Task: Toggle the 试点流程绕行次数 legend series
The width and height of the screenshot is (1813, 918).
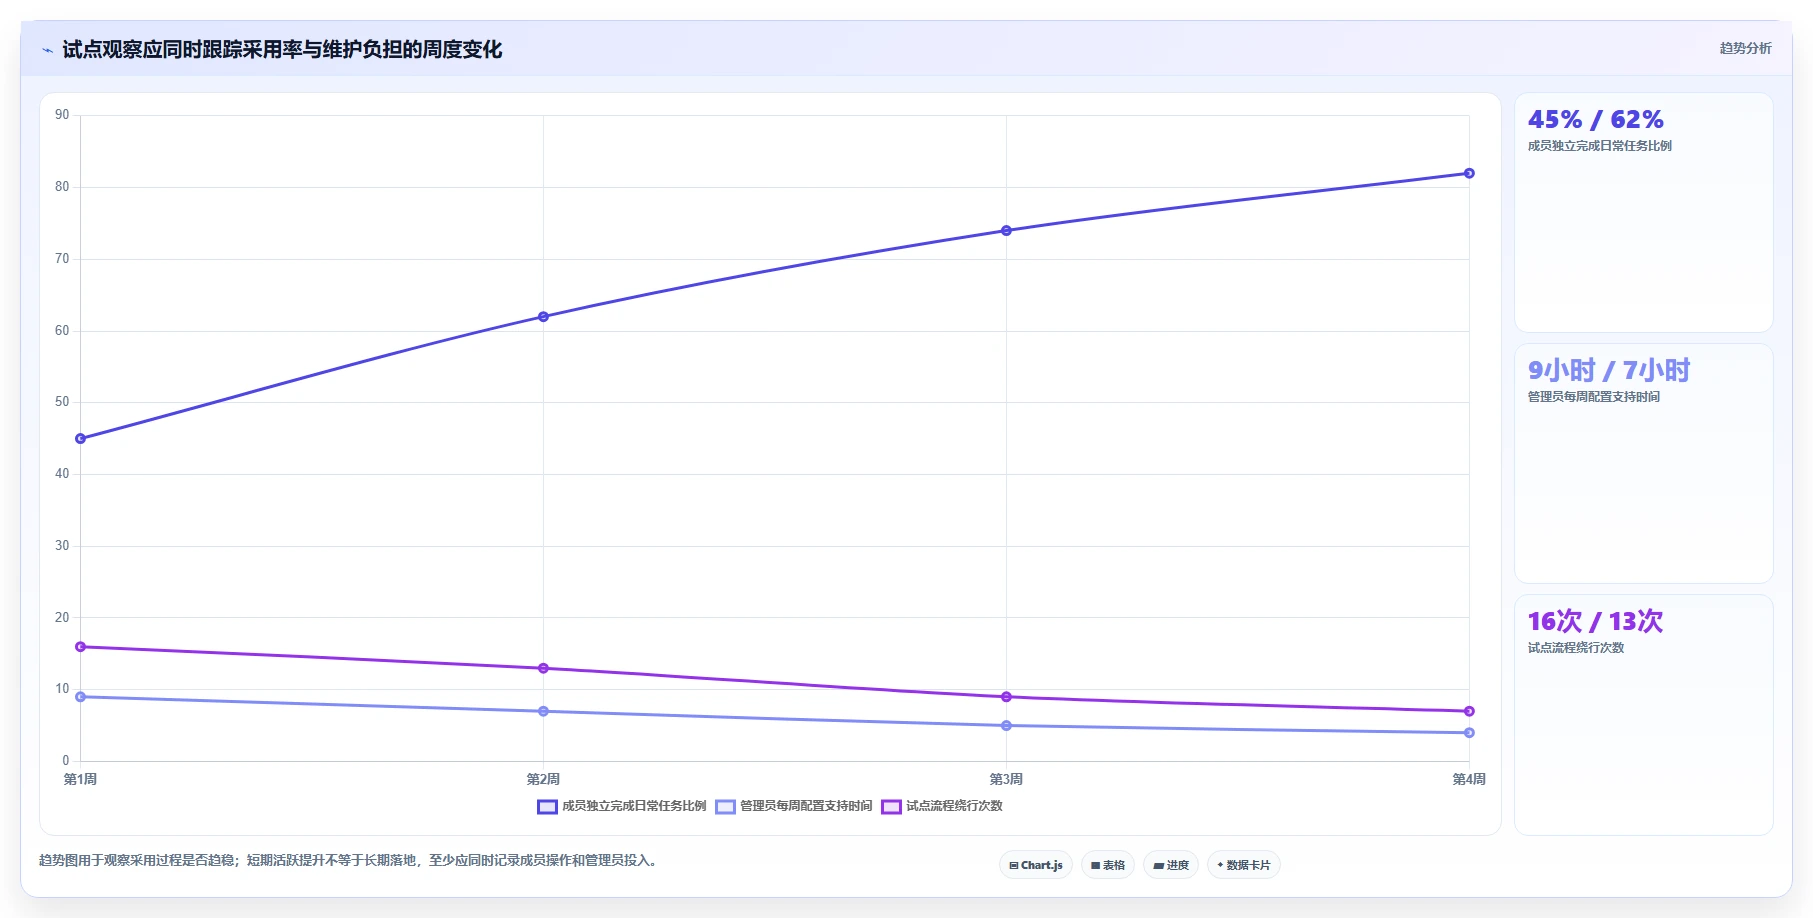Action: click(x=942, y=806)
